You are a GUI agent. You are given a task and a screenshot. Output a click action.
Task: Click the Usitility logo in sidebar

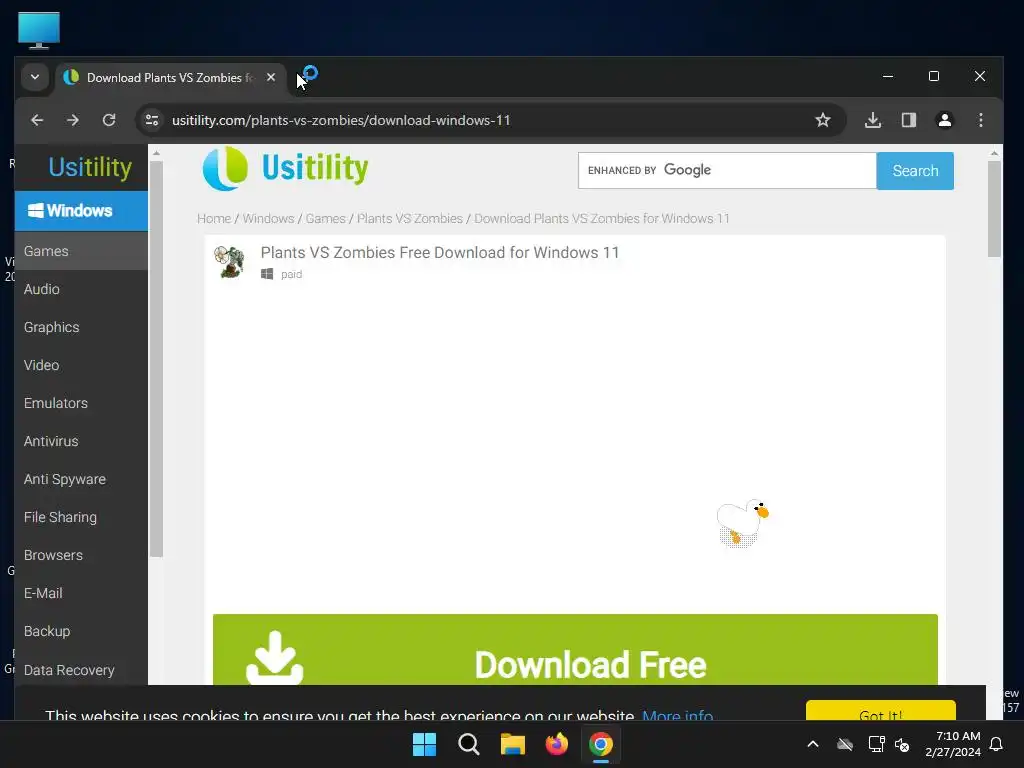(x=90, y=167)
